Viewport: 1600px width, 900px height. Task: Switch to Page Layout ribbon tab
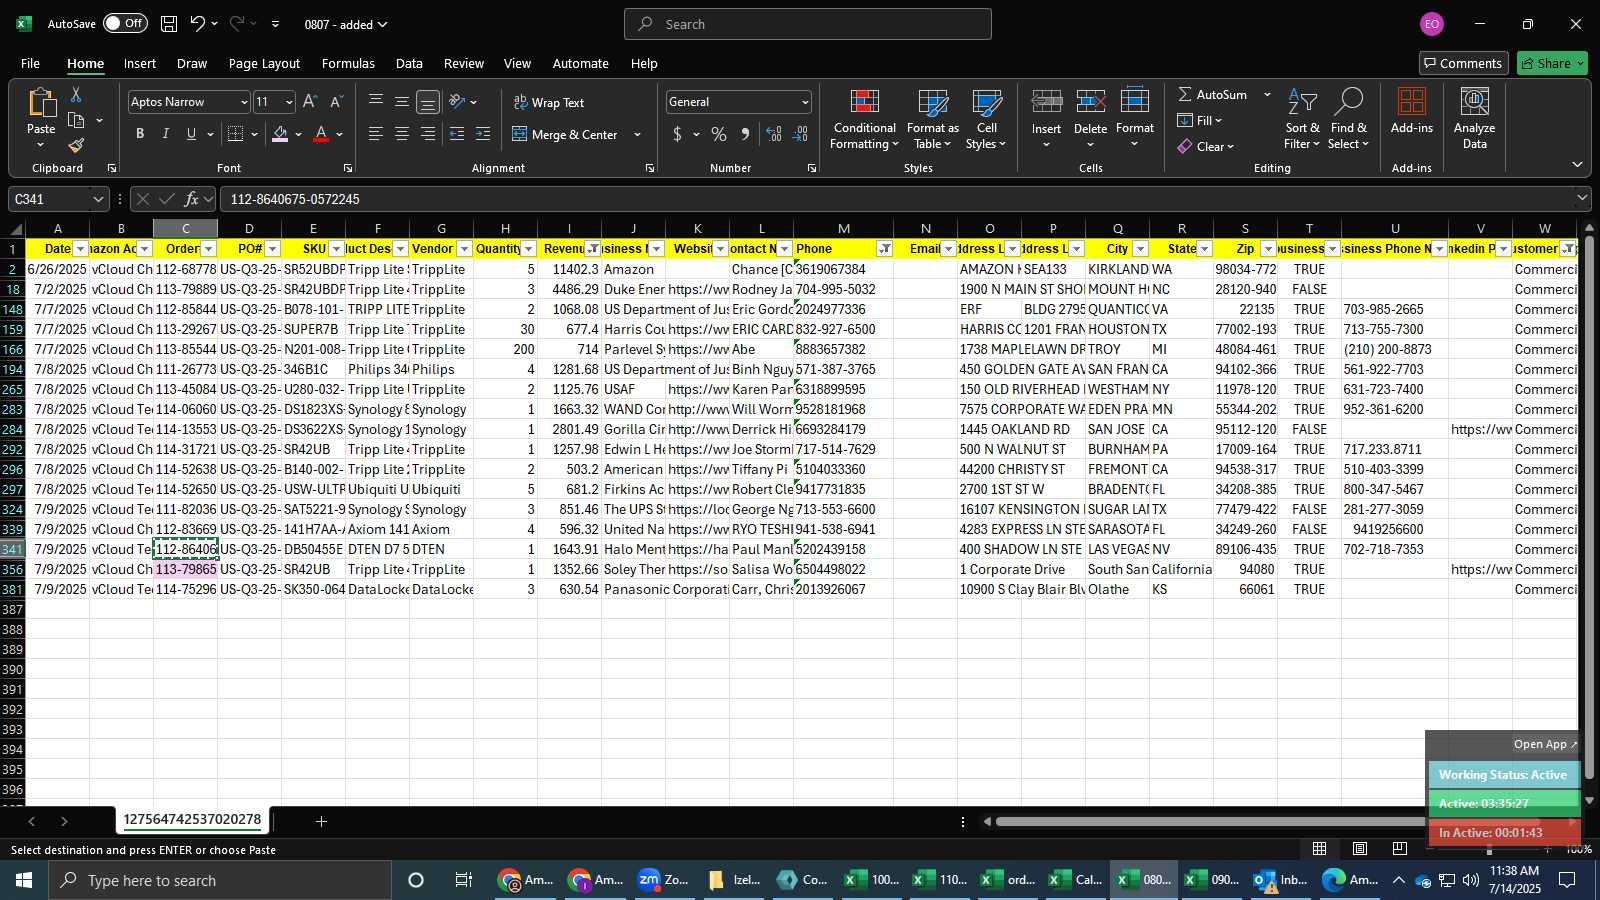coord(264,63)
